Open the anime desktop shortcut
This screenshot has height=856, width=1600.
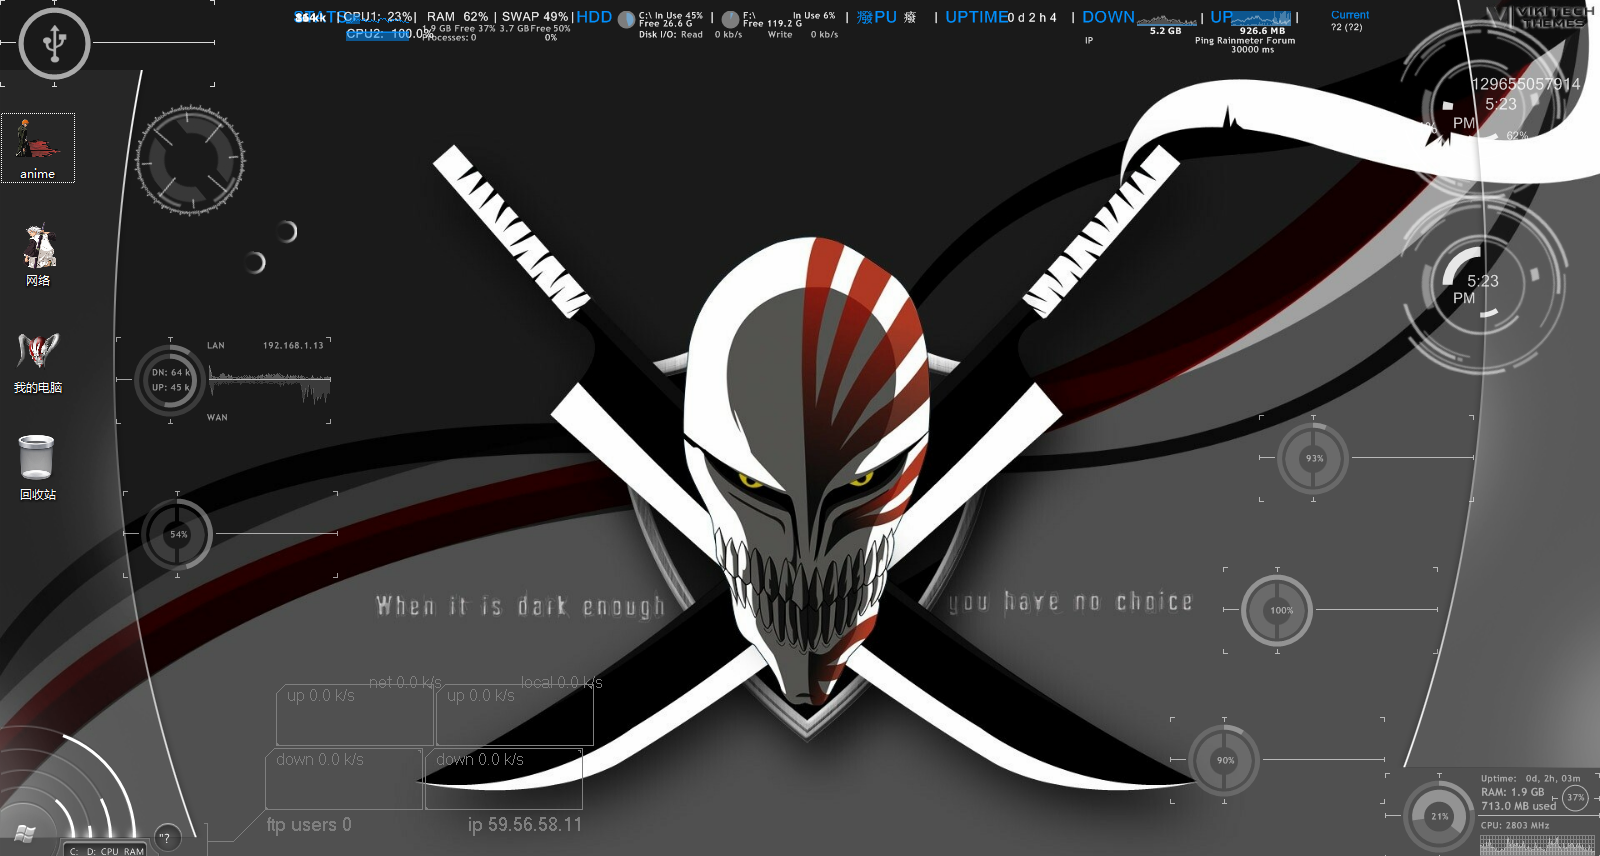[38, 148]
